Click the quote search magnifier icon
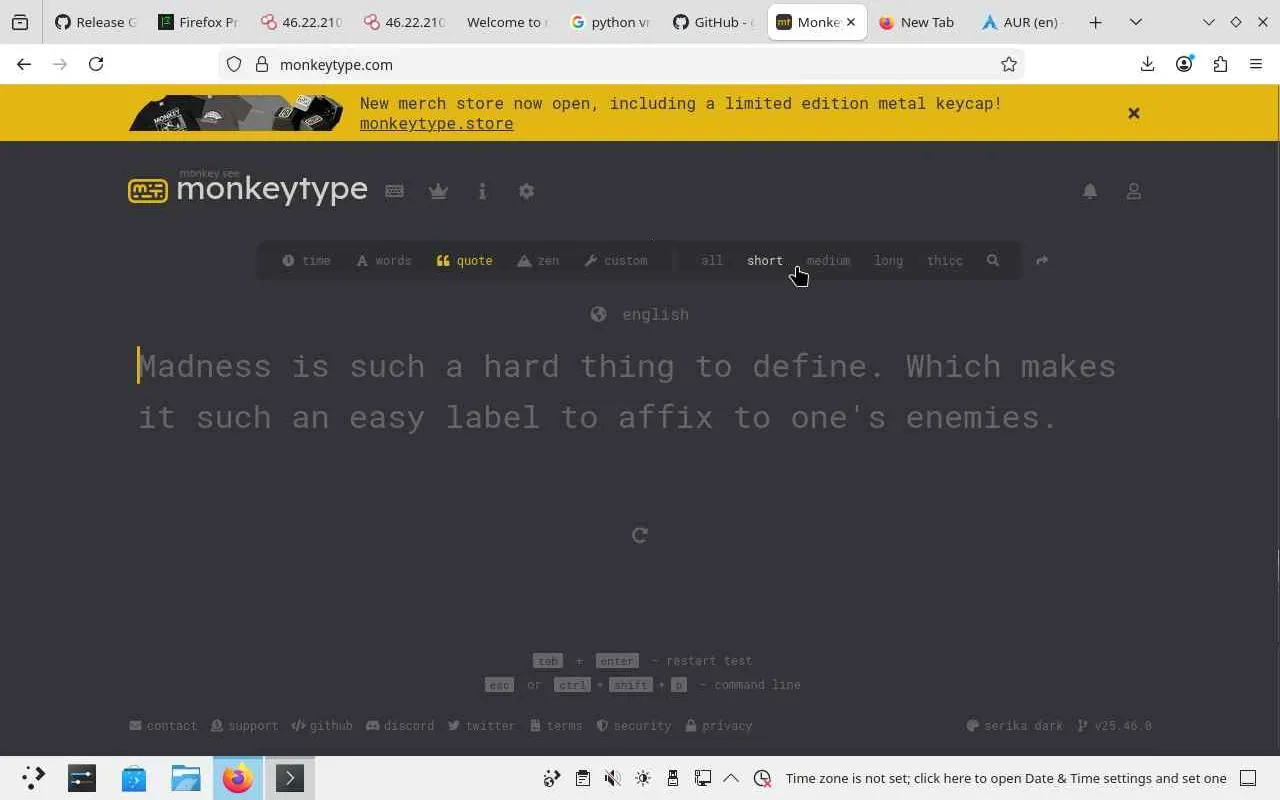This screenshot has height=800, width=1280. tap(993, 260)
